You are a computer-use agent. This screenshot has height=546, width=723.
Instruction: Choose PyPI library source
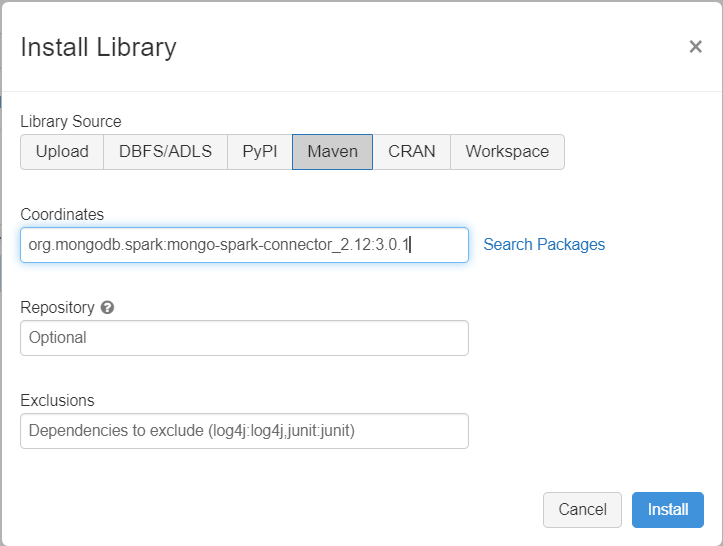[x=260, y=152]
